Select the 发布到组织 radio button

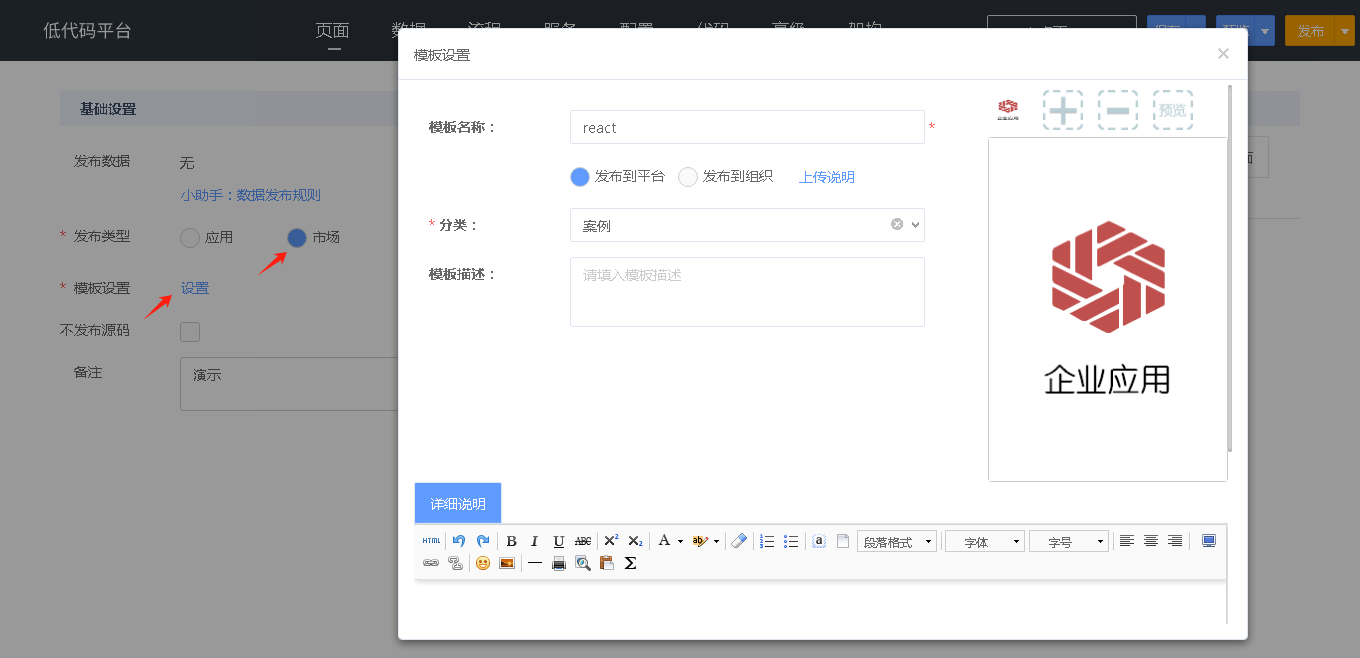688,177
